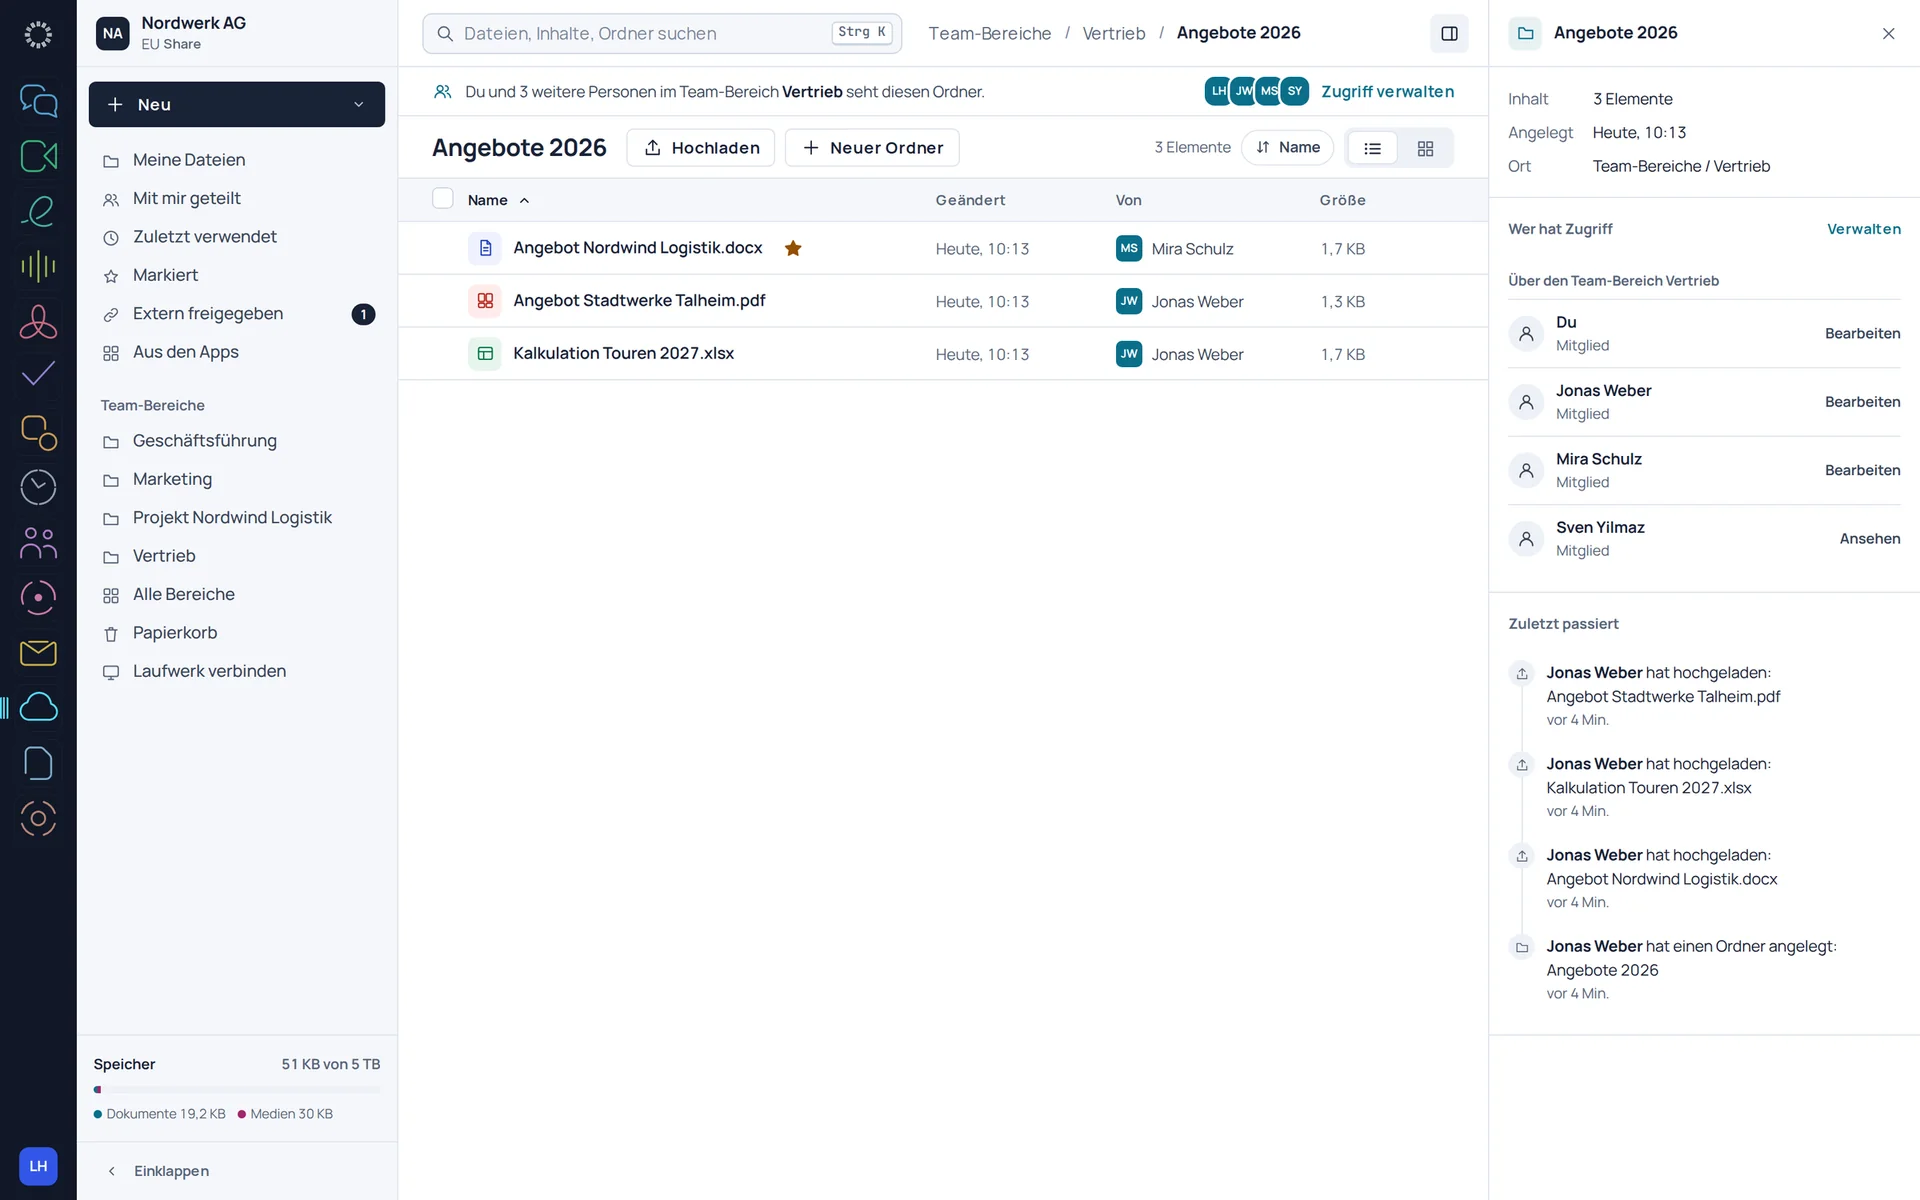Open Papierkorb in the sidebar
Screen dimensions: 1920x1200
click(x=237, y=633)
